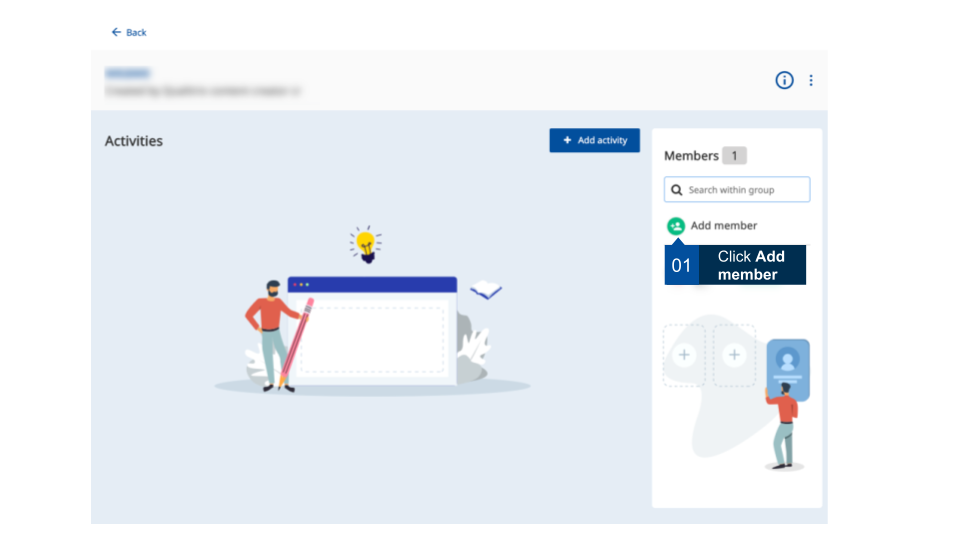Select the Add member text label
This screenshot has height=540, width=960.
pyautogui.click(x=723, y=226)
